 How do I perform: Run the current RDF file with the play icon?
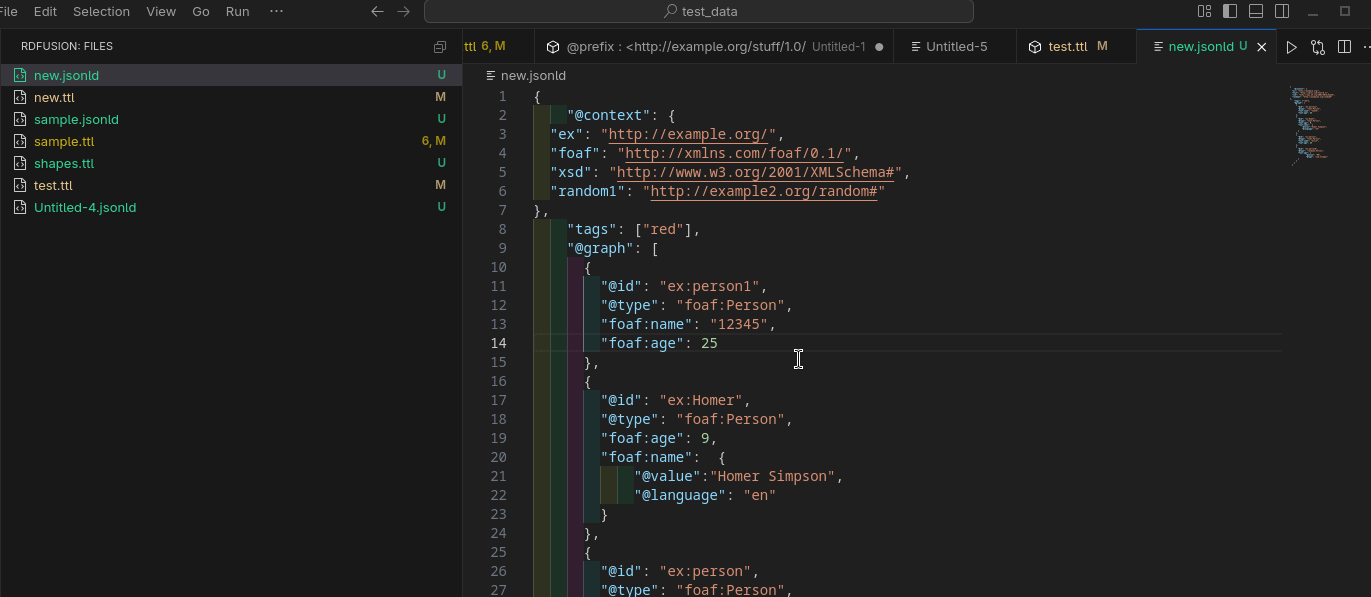click(x=1292, y=46)
